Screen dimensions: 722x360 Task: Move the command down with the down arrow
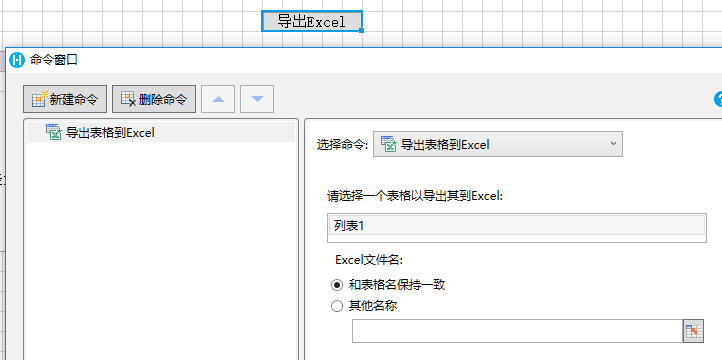(257, 99)
